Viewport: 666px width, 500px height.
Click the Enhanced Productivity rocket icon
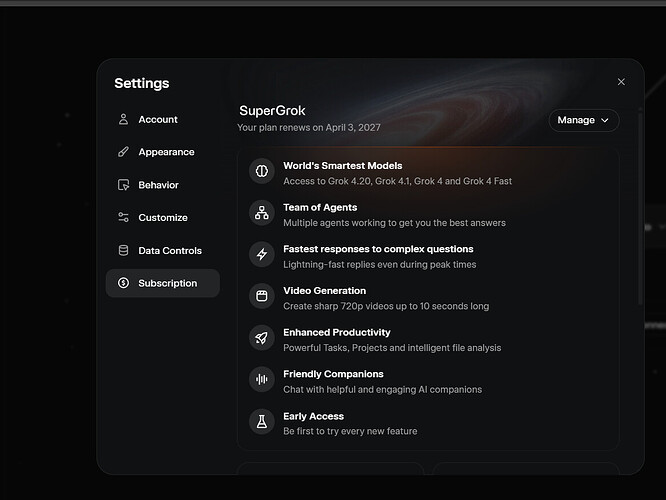(262, 338)
